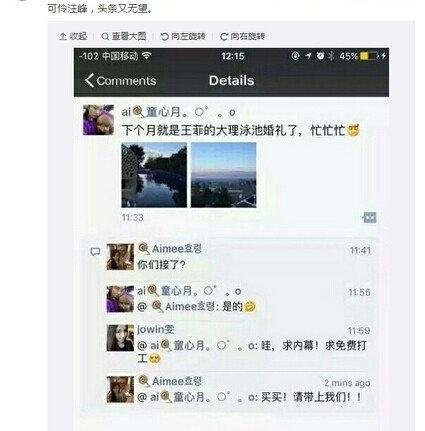Click the jowin username link
Viewport: 425px width, 431px height.
pyautogui.click(x=156, y=330)
